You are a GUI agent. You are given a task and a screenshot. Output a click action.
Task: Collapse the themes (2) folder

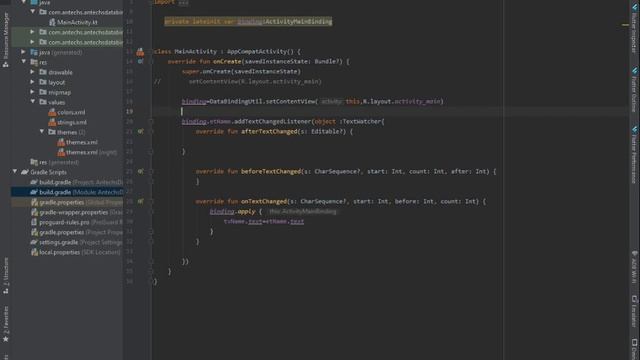(42, 132)
